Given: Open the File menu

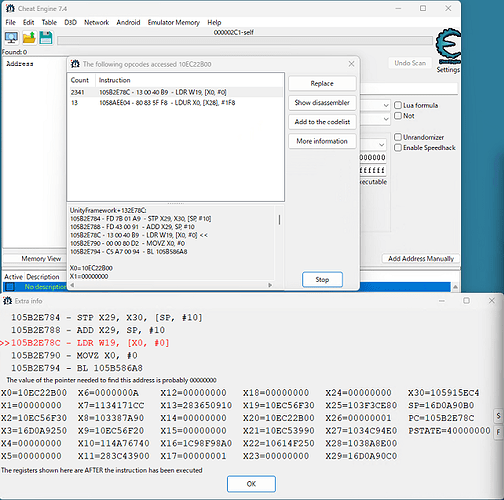Looking at the screenshot, I should (10, 22).
